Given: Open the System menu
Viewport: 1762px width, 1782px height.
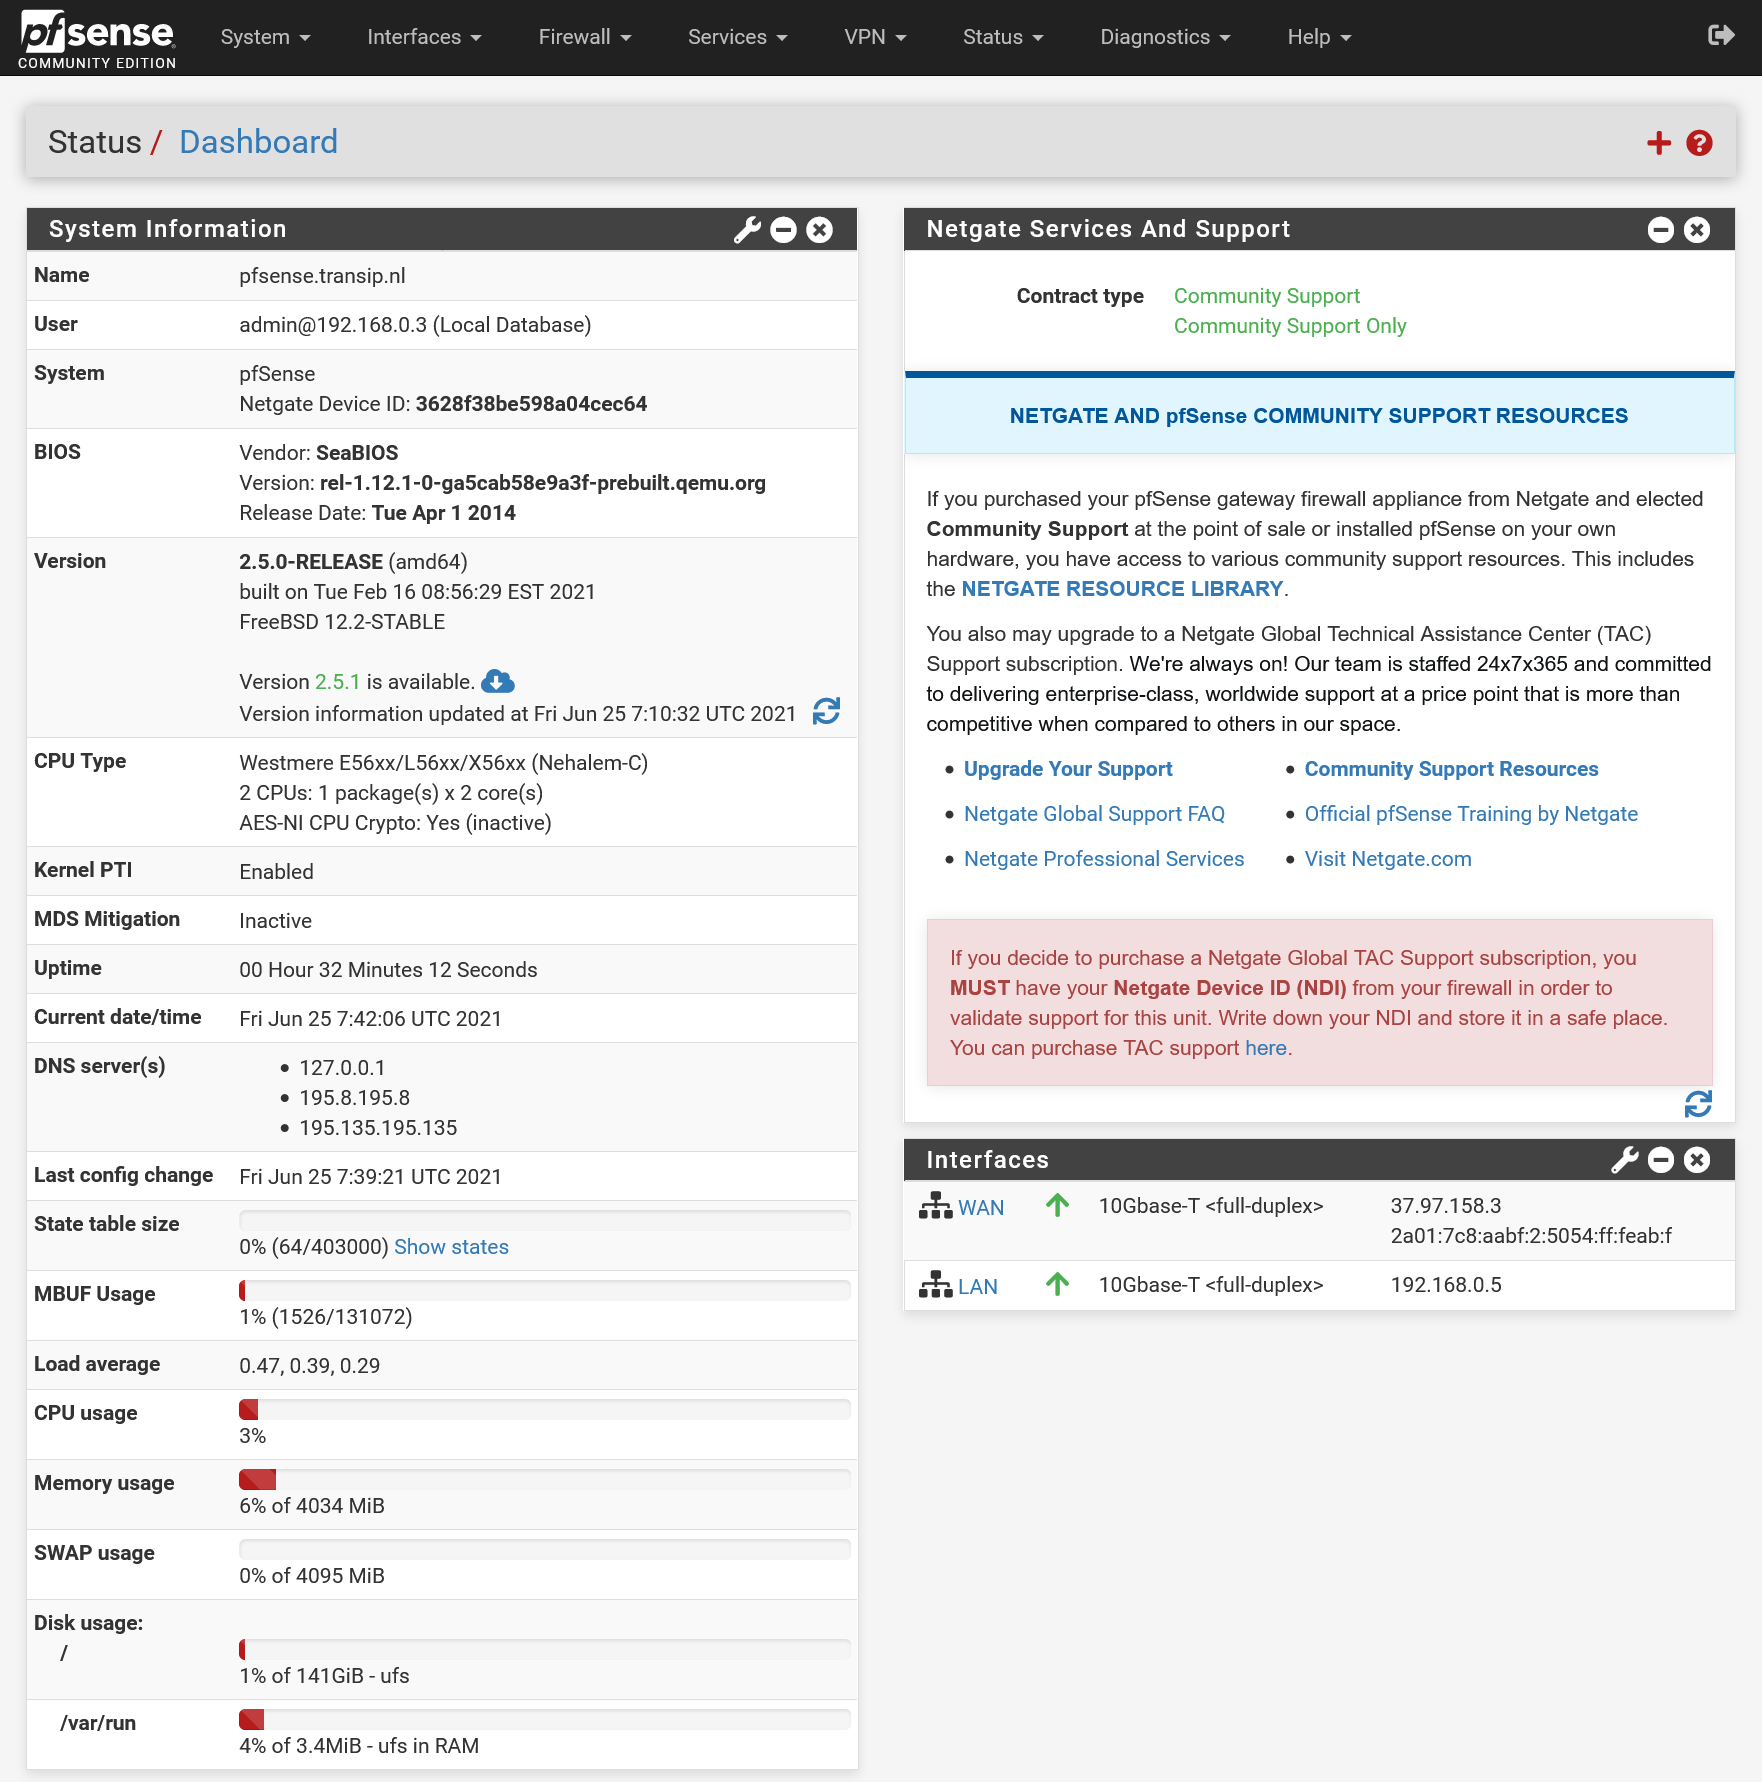Looking at the screenshot, I should click(266, 37).
